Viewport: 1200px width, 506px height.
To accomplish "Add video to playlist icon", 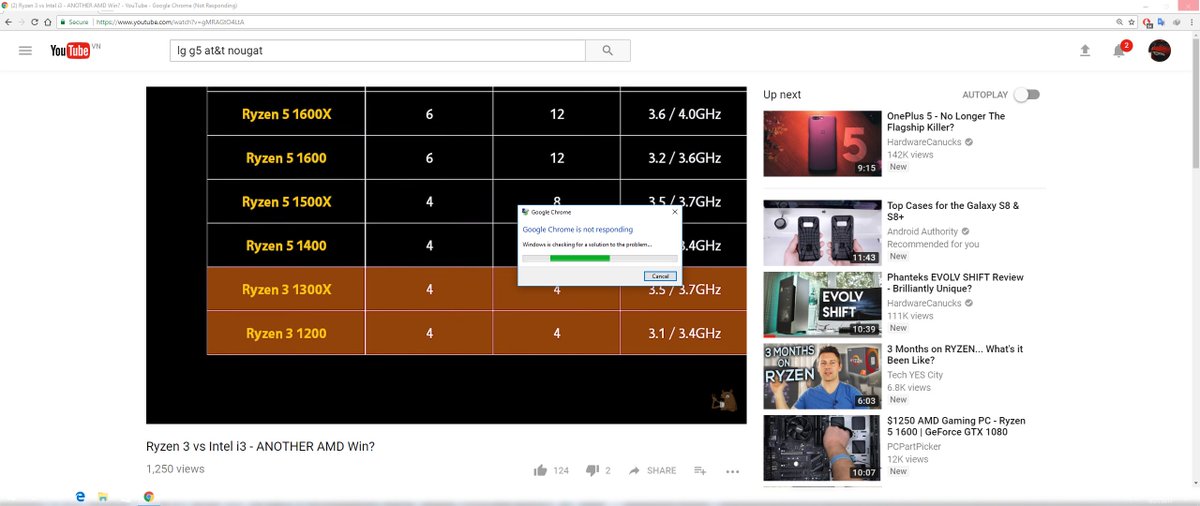I will tap(700, 470).
